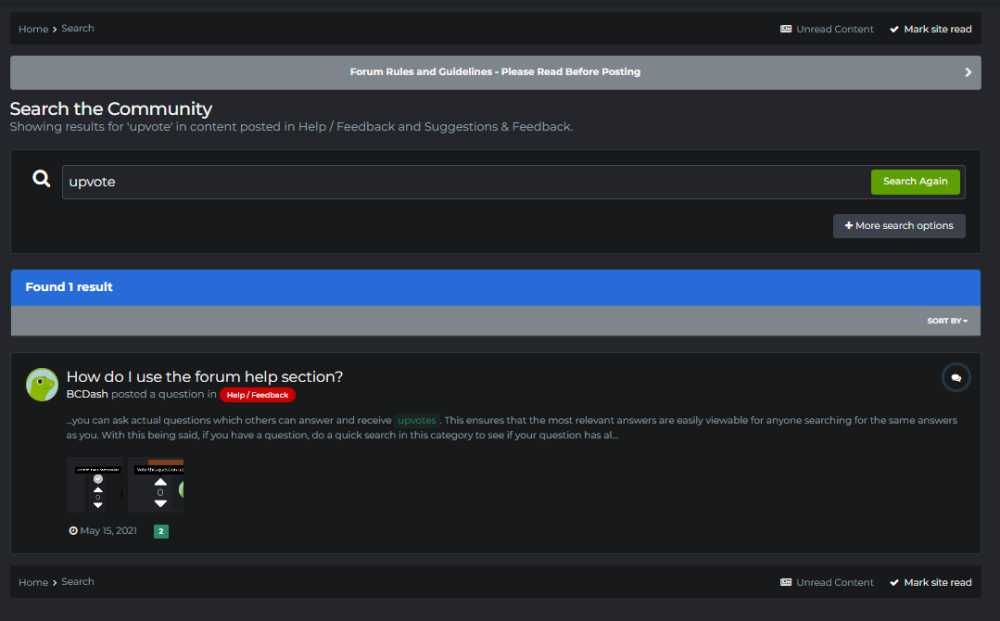The width and height of the screenshot is (1000, 621).
Task: Go to Home in the top breadcrumb
Action: pos(33,29)
